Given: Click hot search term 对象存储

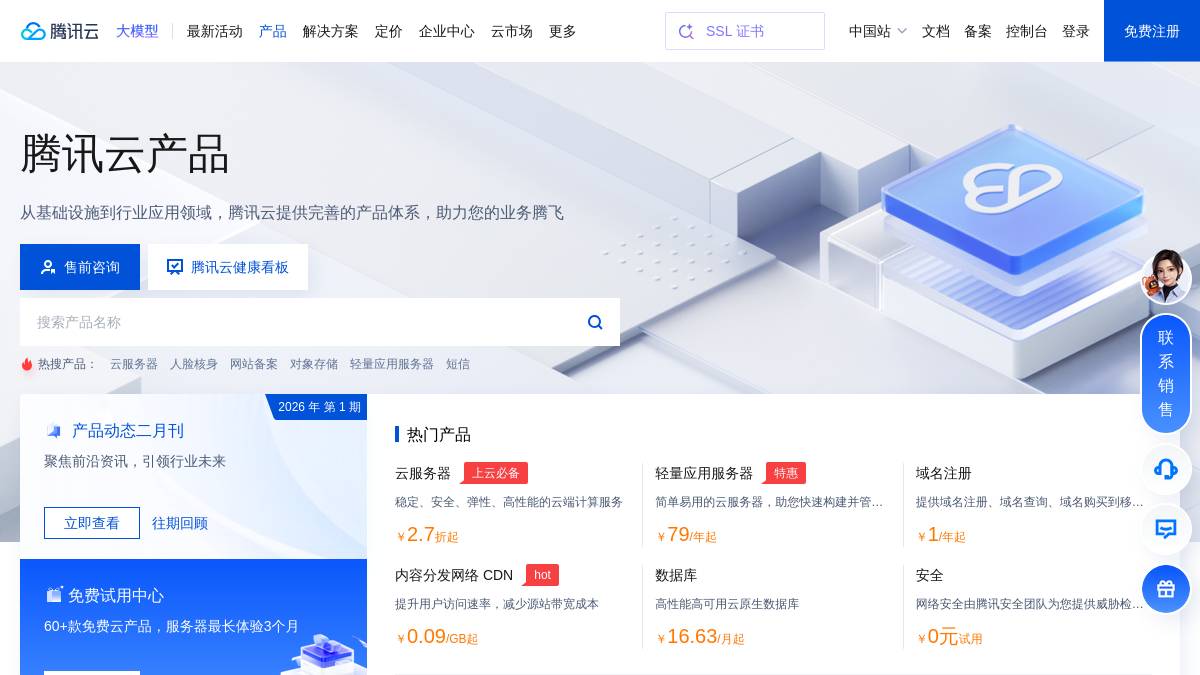Looking at the screenshot, I should (314, 364).
